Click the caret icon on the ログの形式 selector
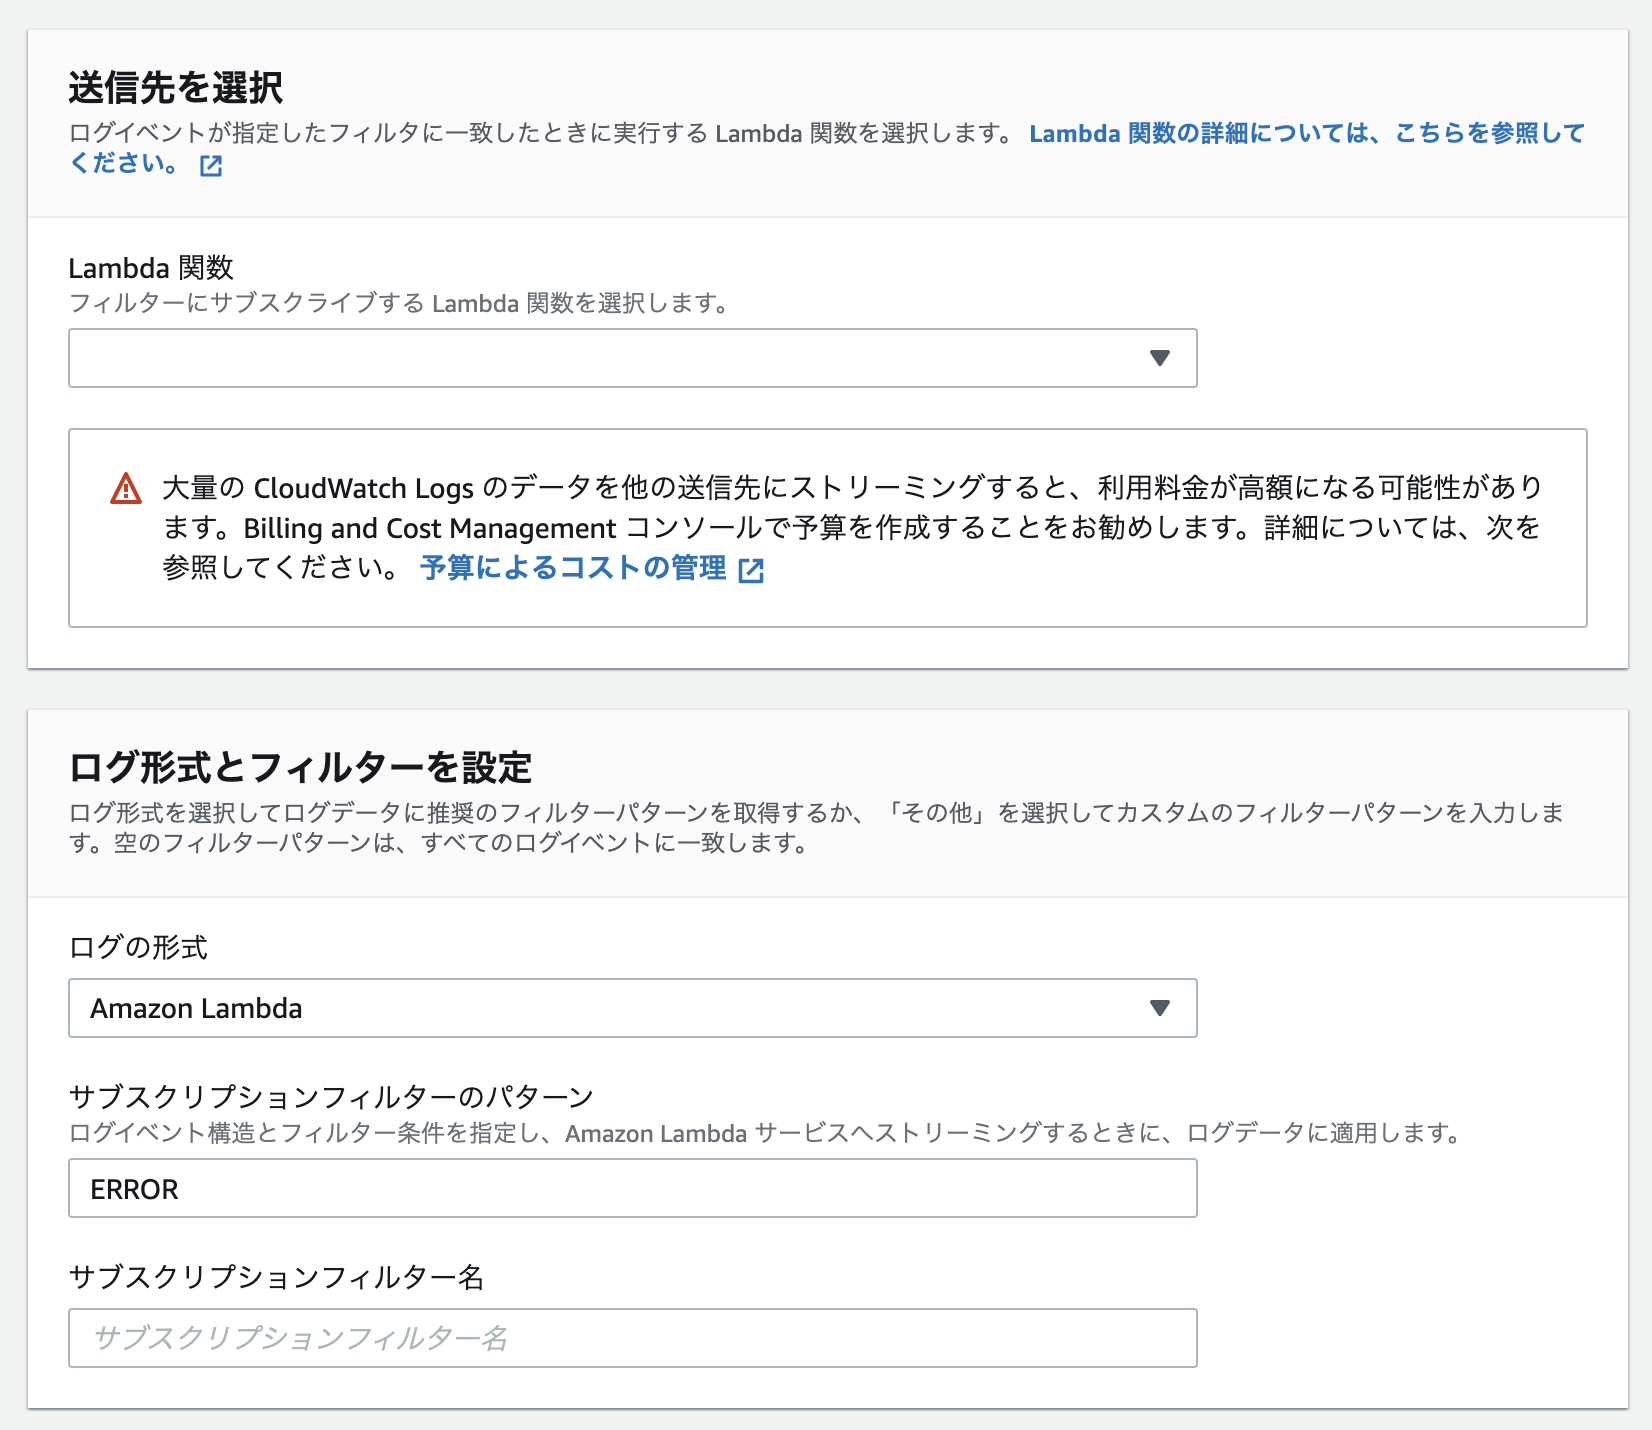1652x1430 pixels. point(1159,1008)
